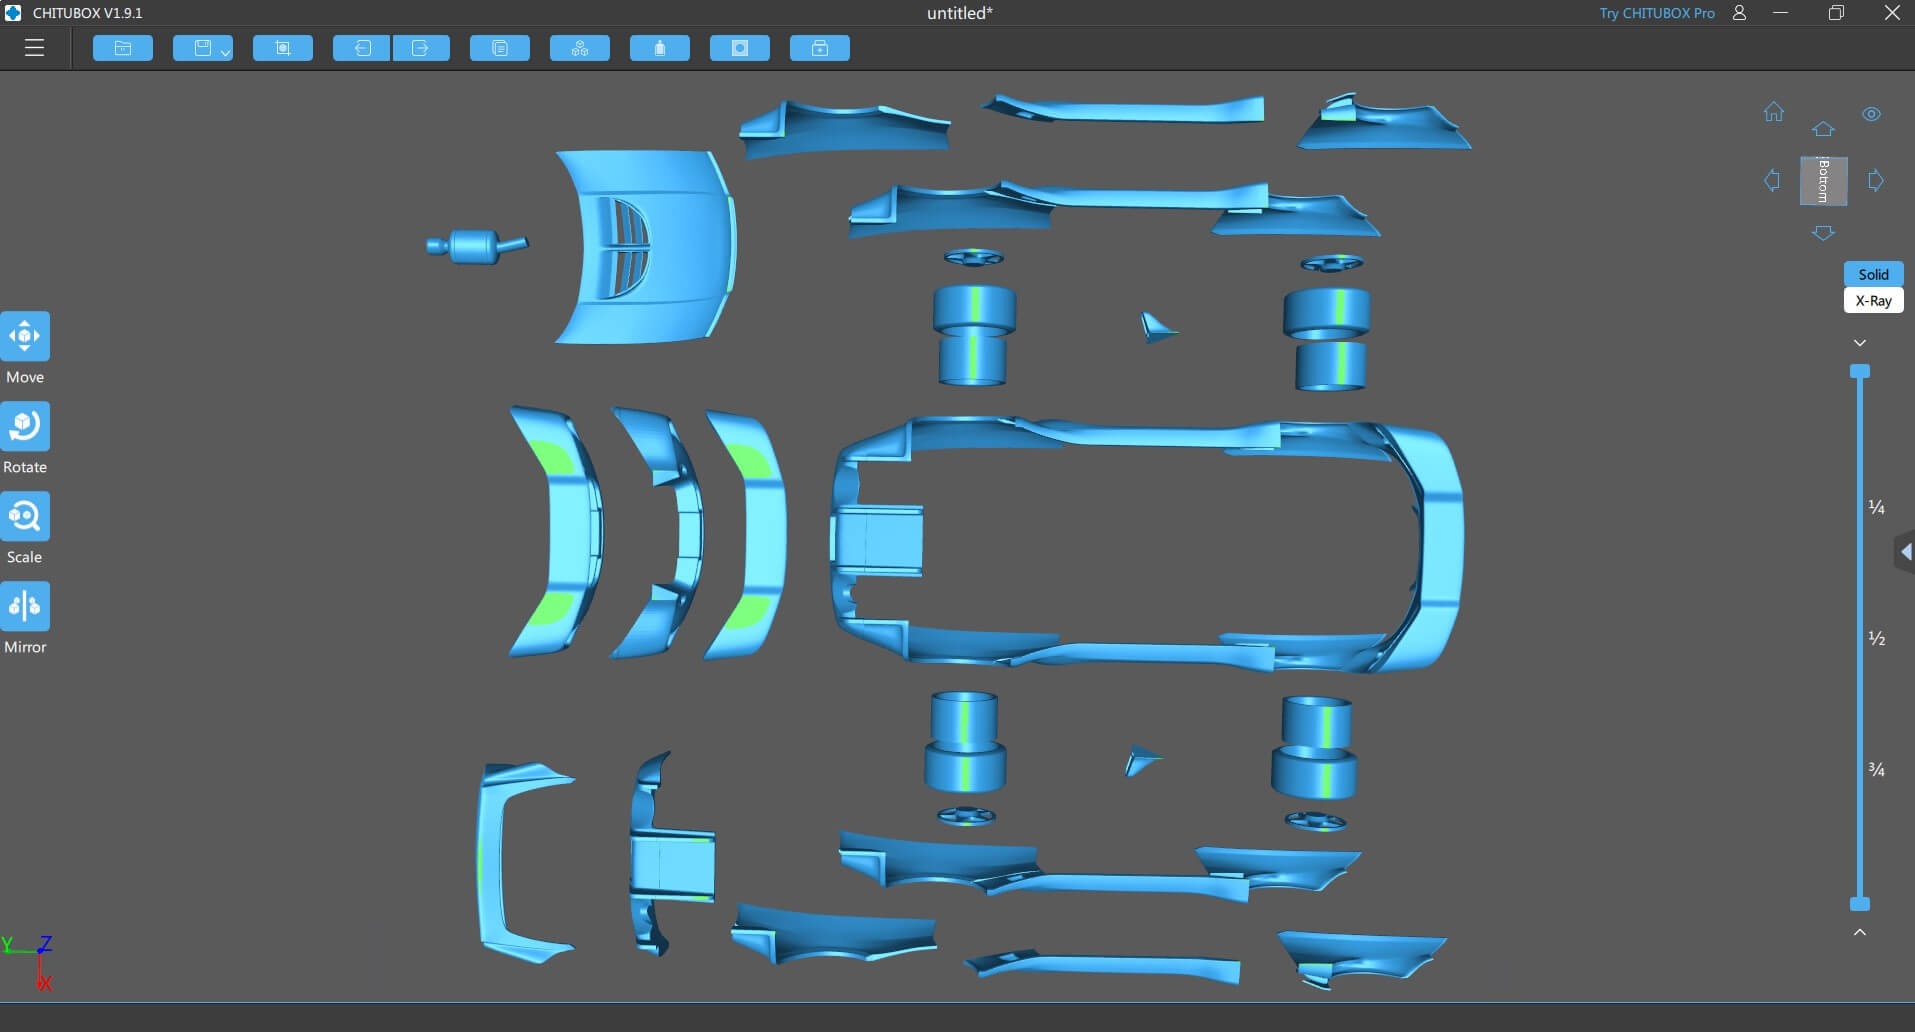Click the bottle-shaped hollow tool icon
Screen dimensions: 1915x1032
click(660, 48)
